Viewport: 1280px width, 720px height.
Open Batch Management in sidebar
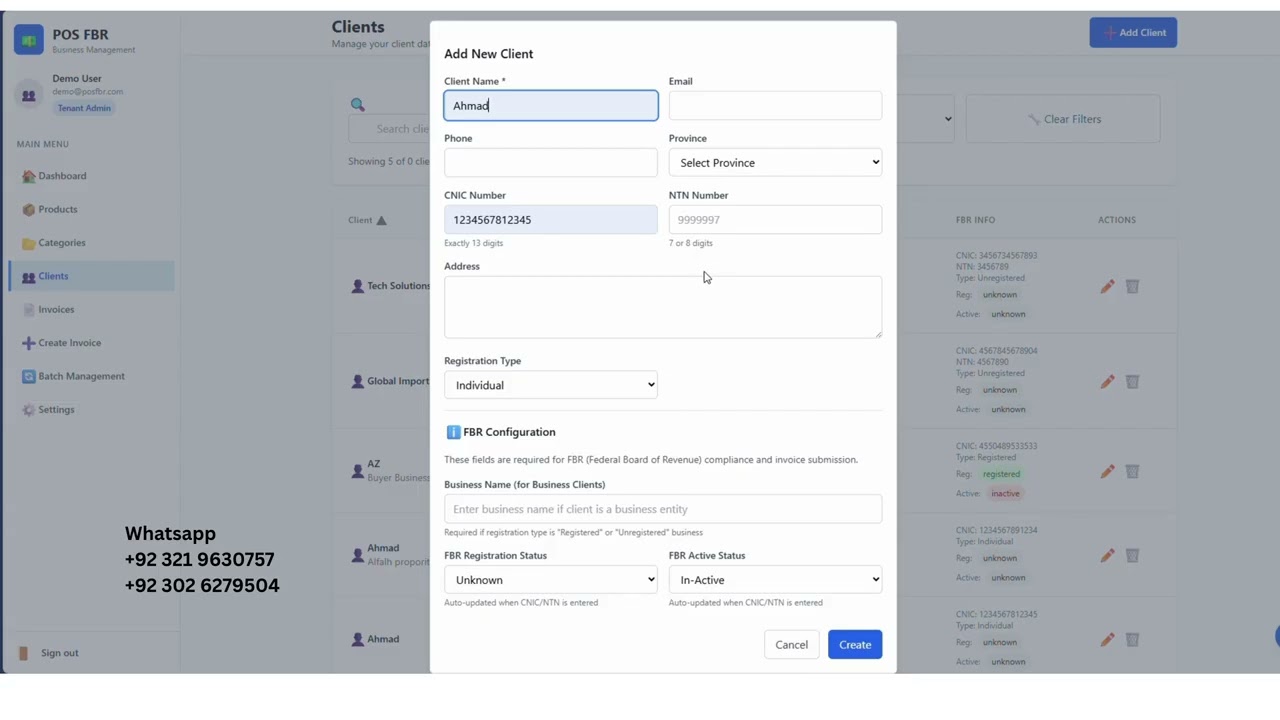coord(92,376)
